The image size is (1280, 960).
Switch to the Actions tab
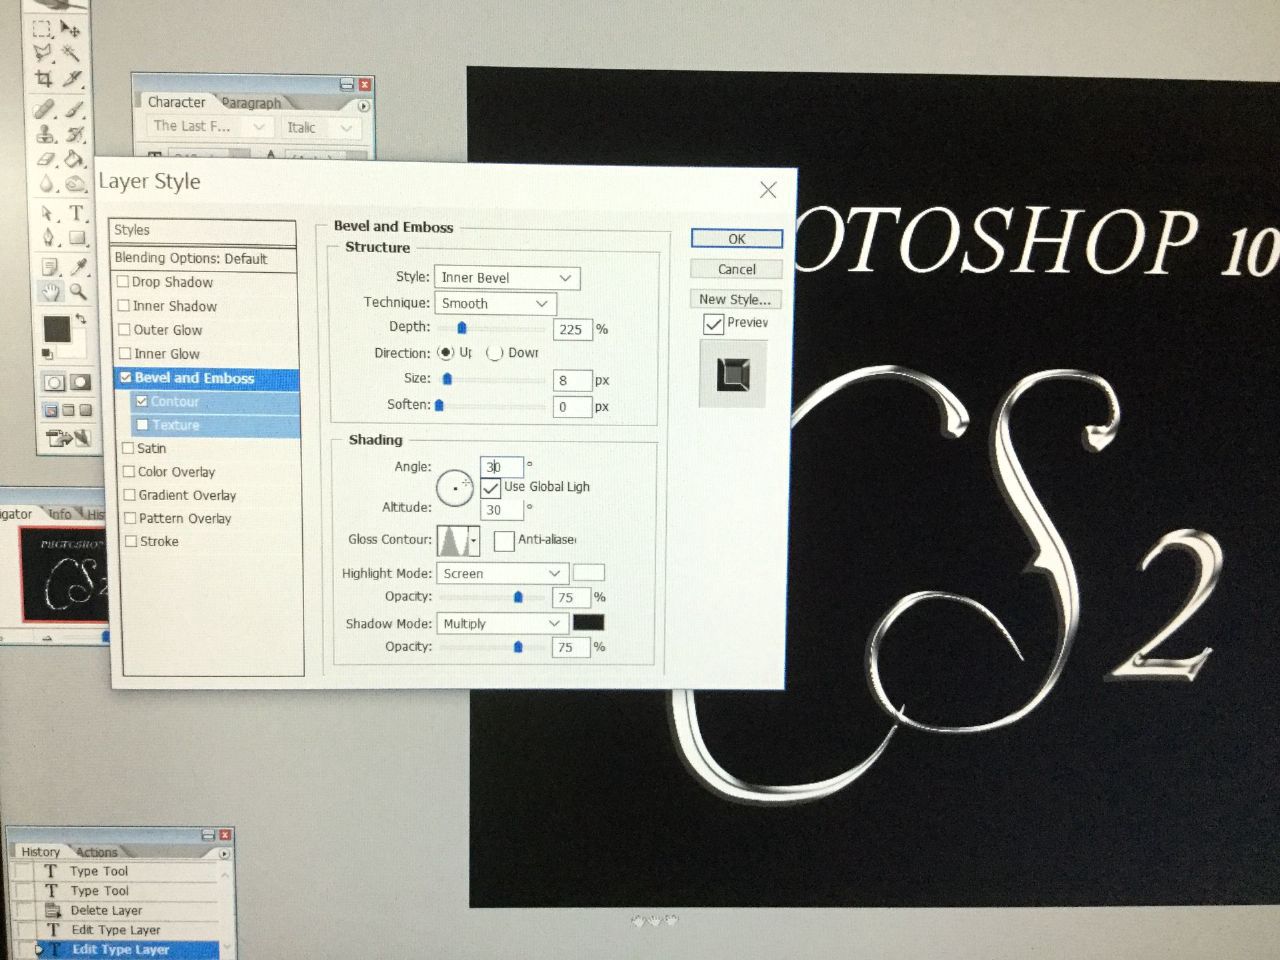97,852
